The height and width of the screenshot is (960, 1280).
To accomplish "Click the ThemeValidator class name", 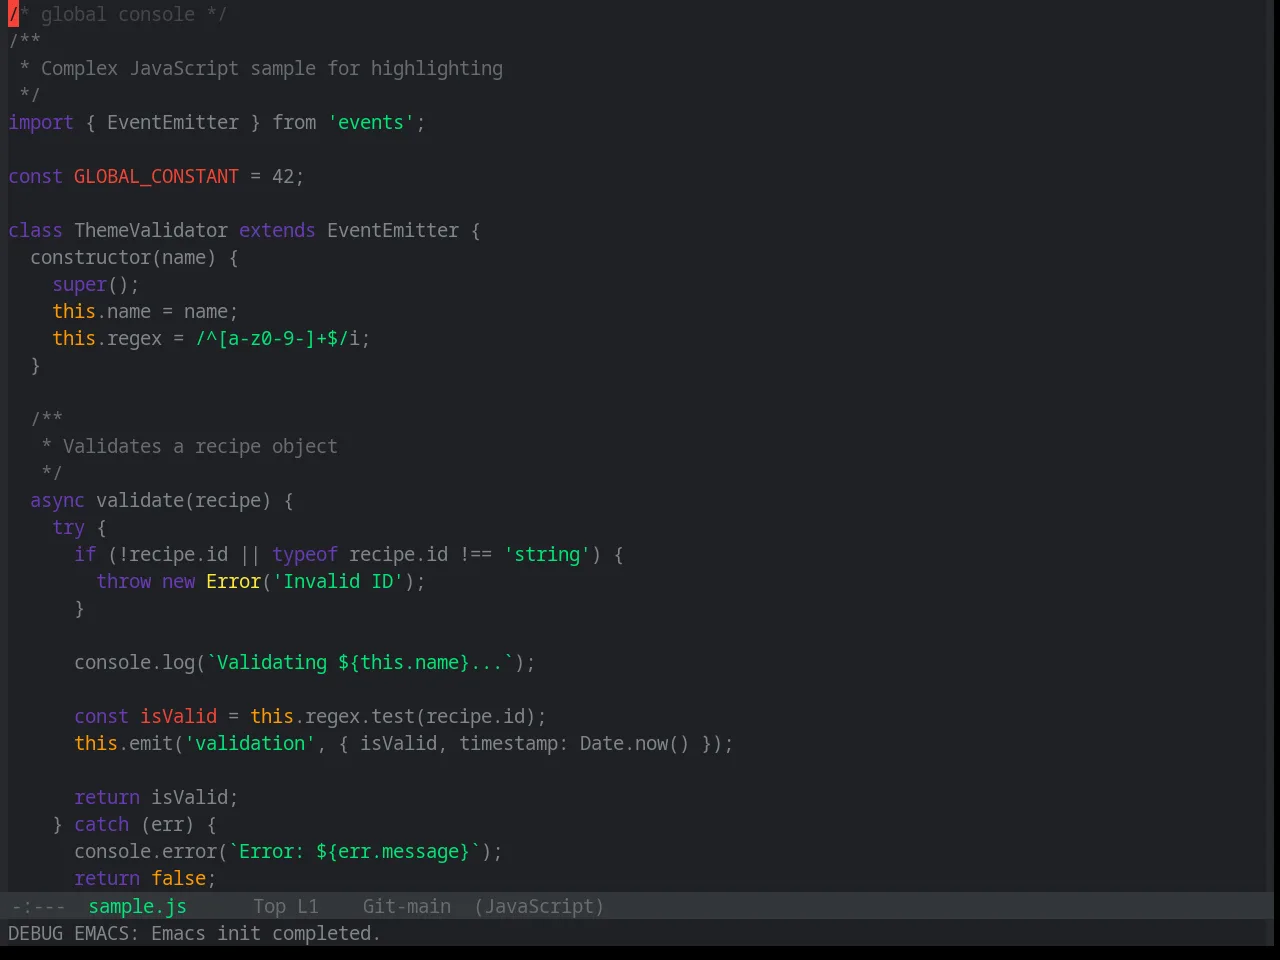I will coord(151,230).
